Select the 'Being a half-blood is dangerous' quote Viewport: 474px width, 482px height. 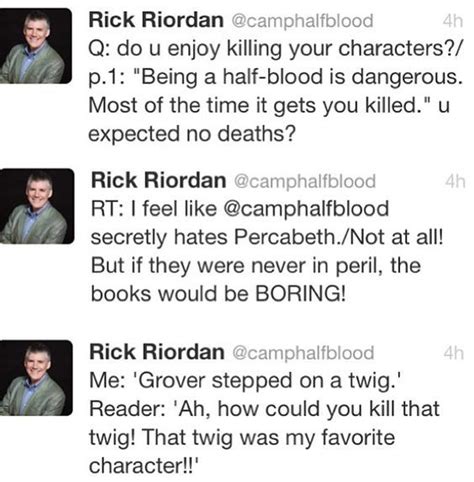click(x=301, y=77)
